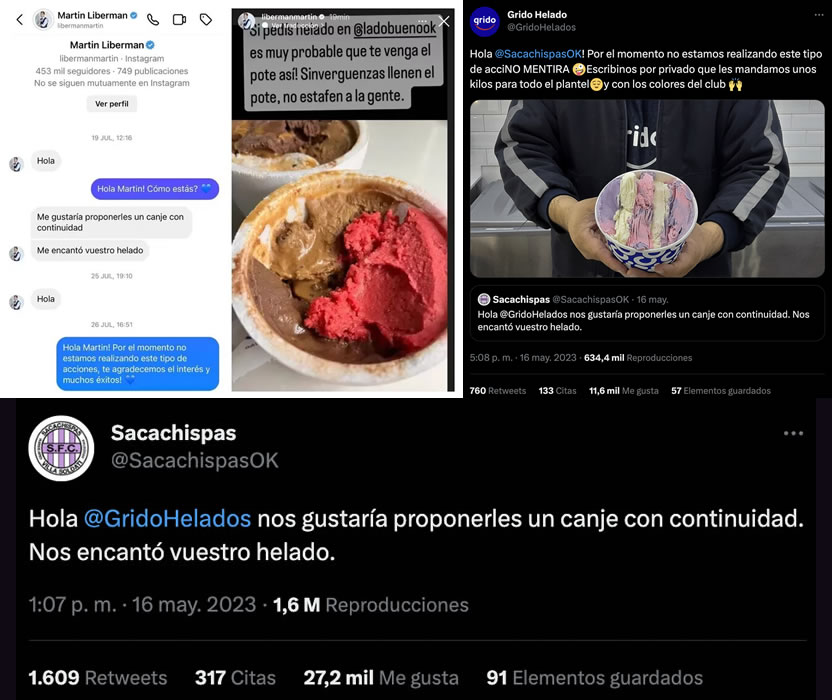Show the 27,2 mil Me gusta
The width and height of the screenshot is (832, 700).
tap(380, 678)
